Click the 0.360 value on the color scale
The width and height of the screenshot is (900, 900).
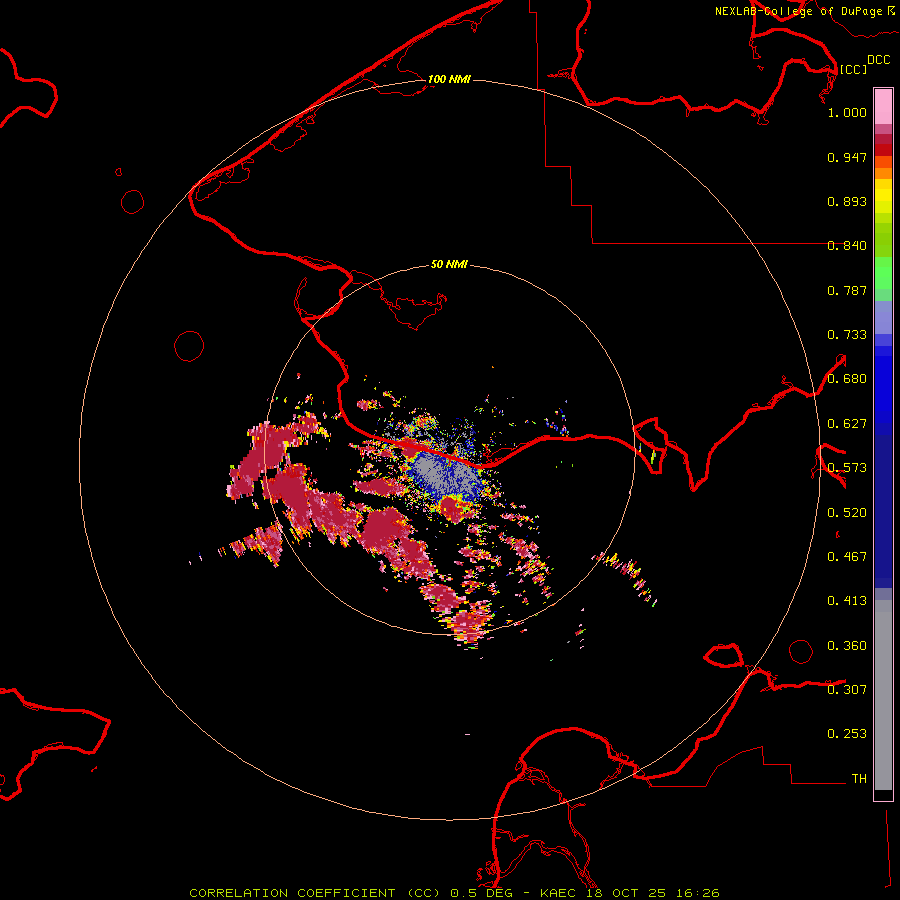[847, 646]
